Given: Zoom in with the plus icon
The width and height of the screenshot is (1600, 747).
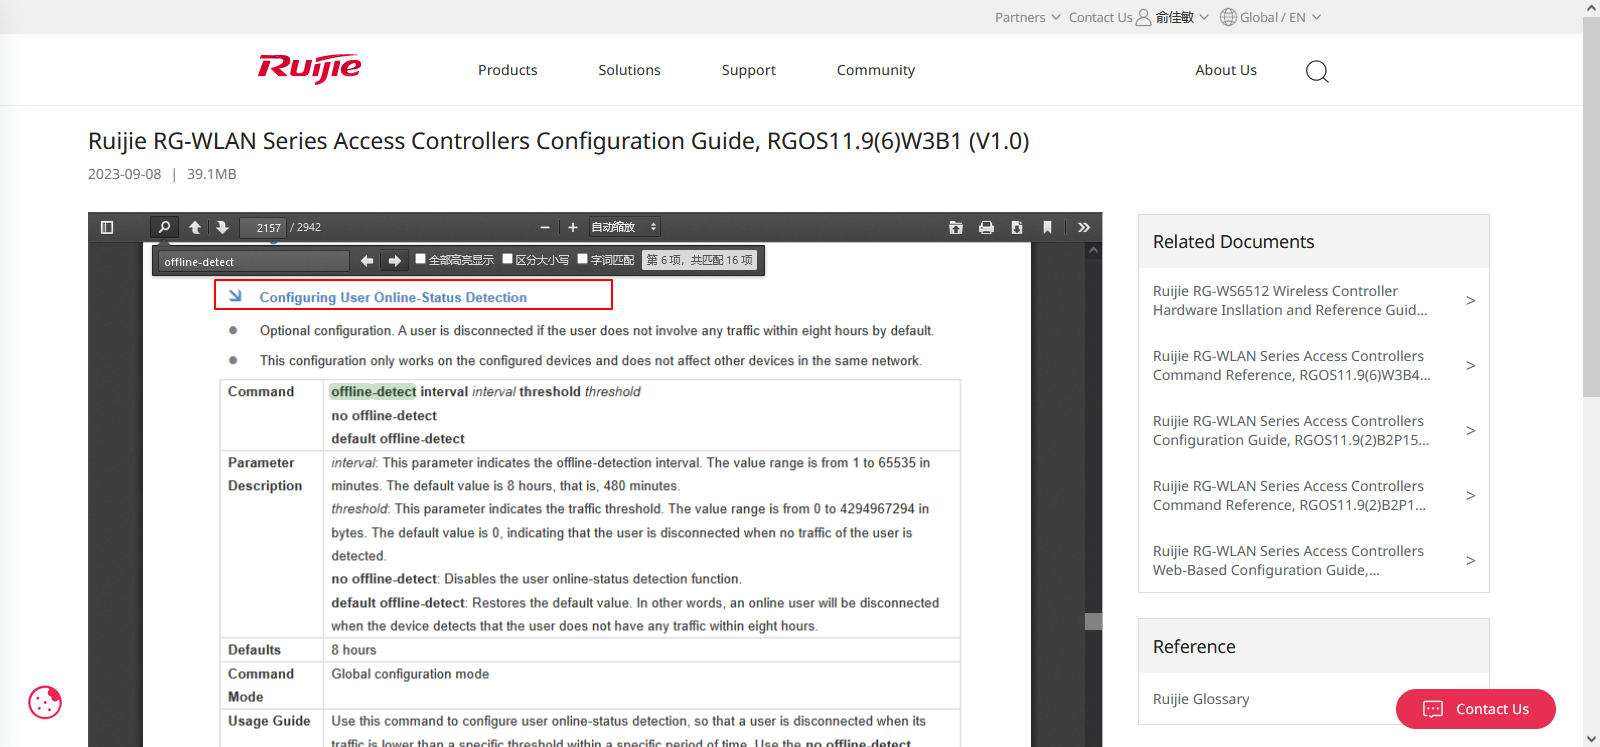Looking at the screenshot, I should tap(573, 228).
